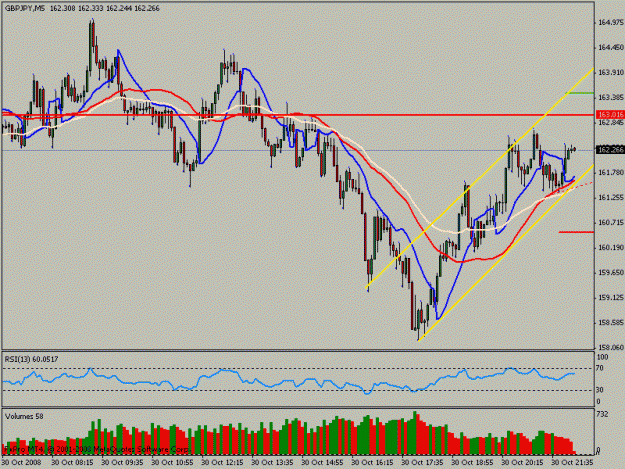The image size is (625, 469).
Task: Click the 164.975 price axis label
Action: [x=611, y=23]
